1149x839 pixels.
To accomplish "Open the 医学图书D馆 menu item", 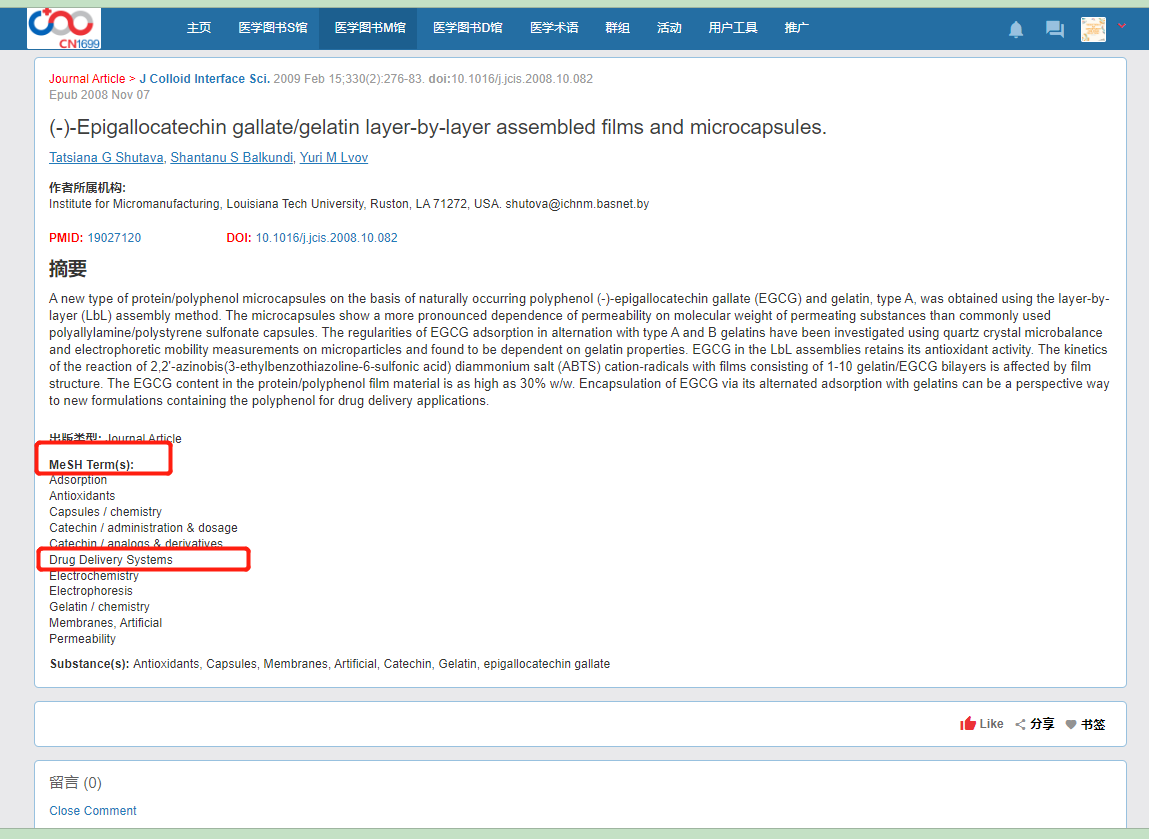I will tap(467, 28).
